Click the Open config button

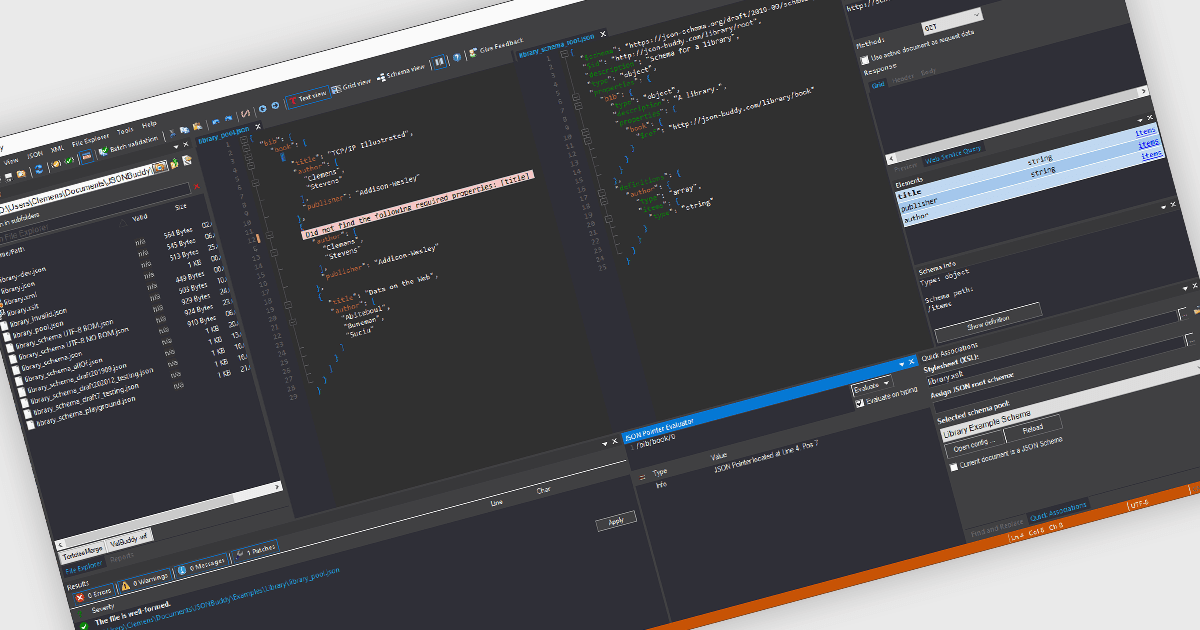coord(973,445)
